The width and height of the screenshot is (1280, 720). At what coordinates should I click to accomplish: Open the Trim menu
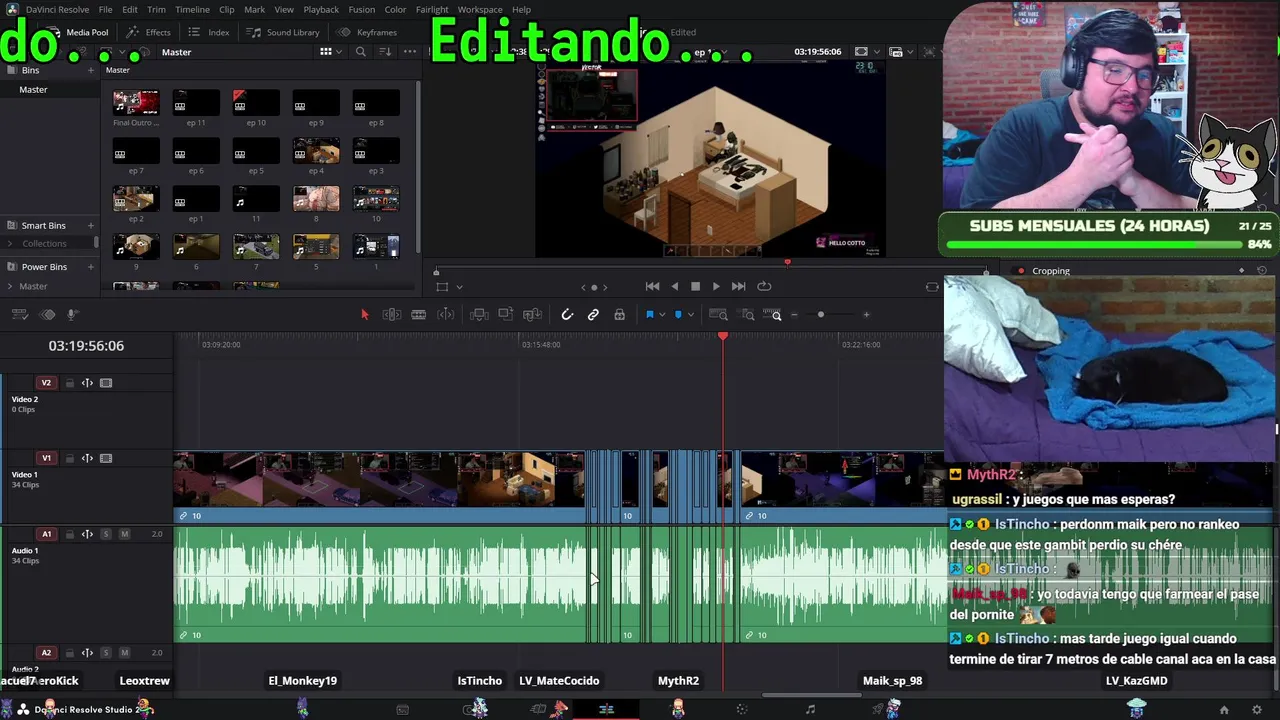coord(156,10)
